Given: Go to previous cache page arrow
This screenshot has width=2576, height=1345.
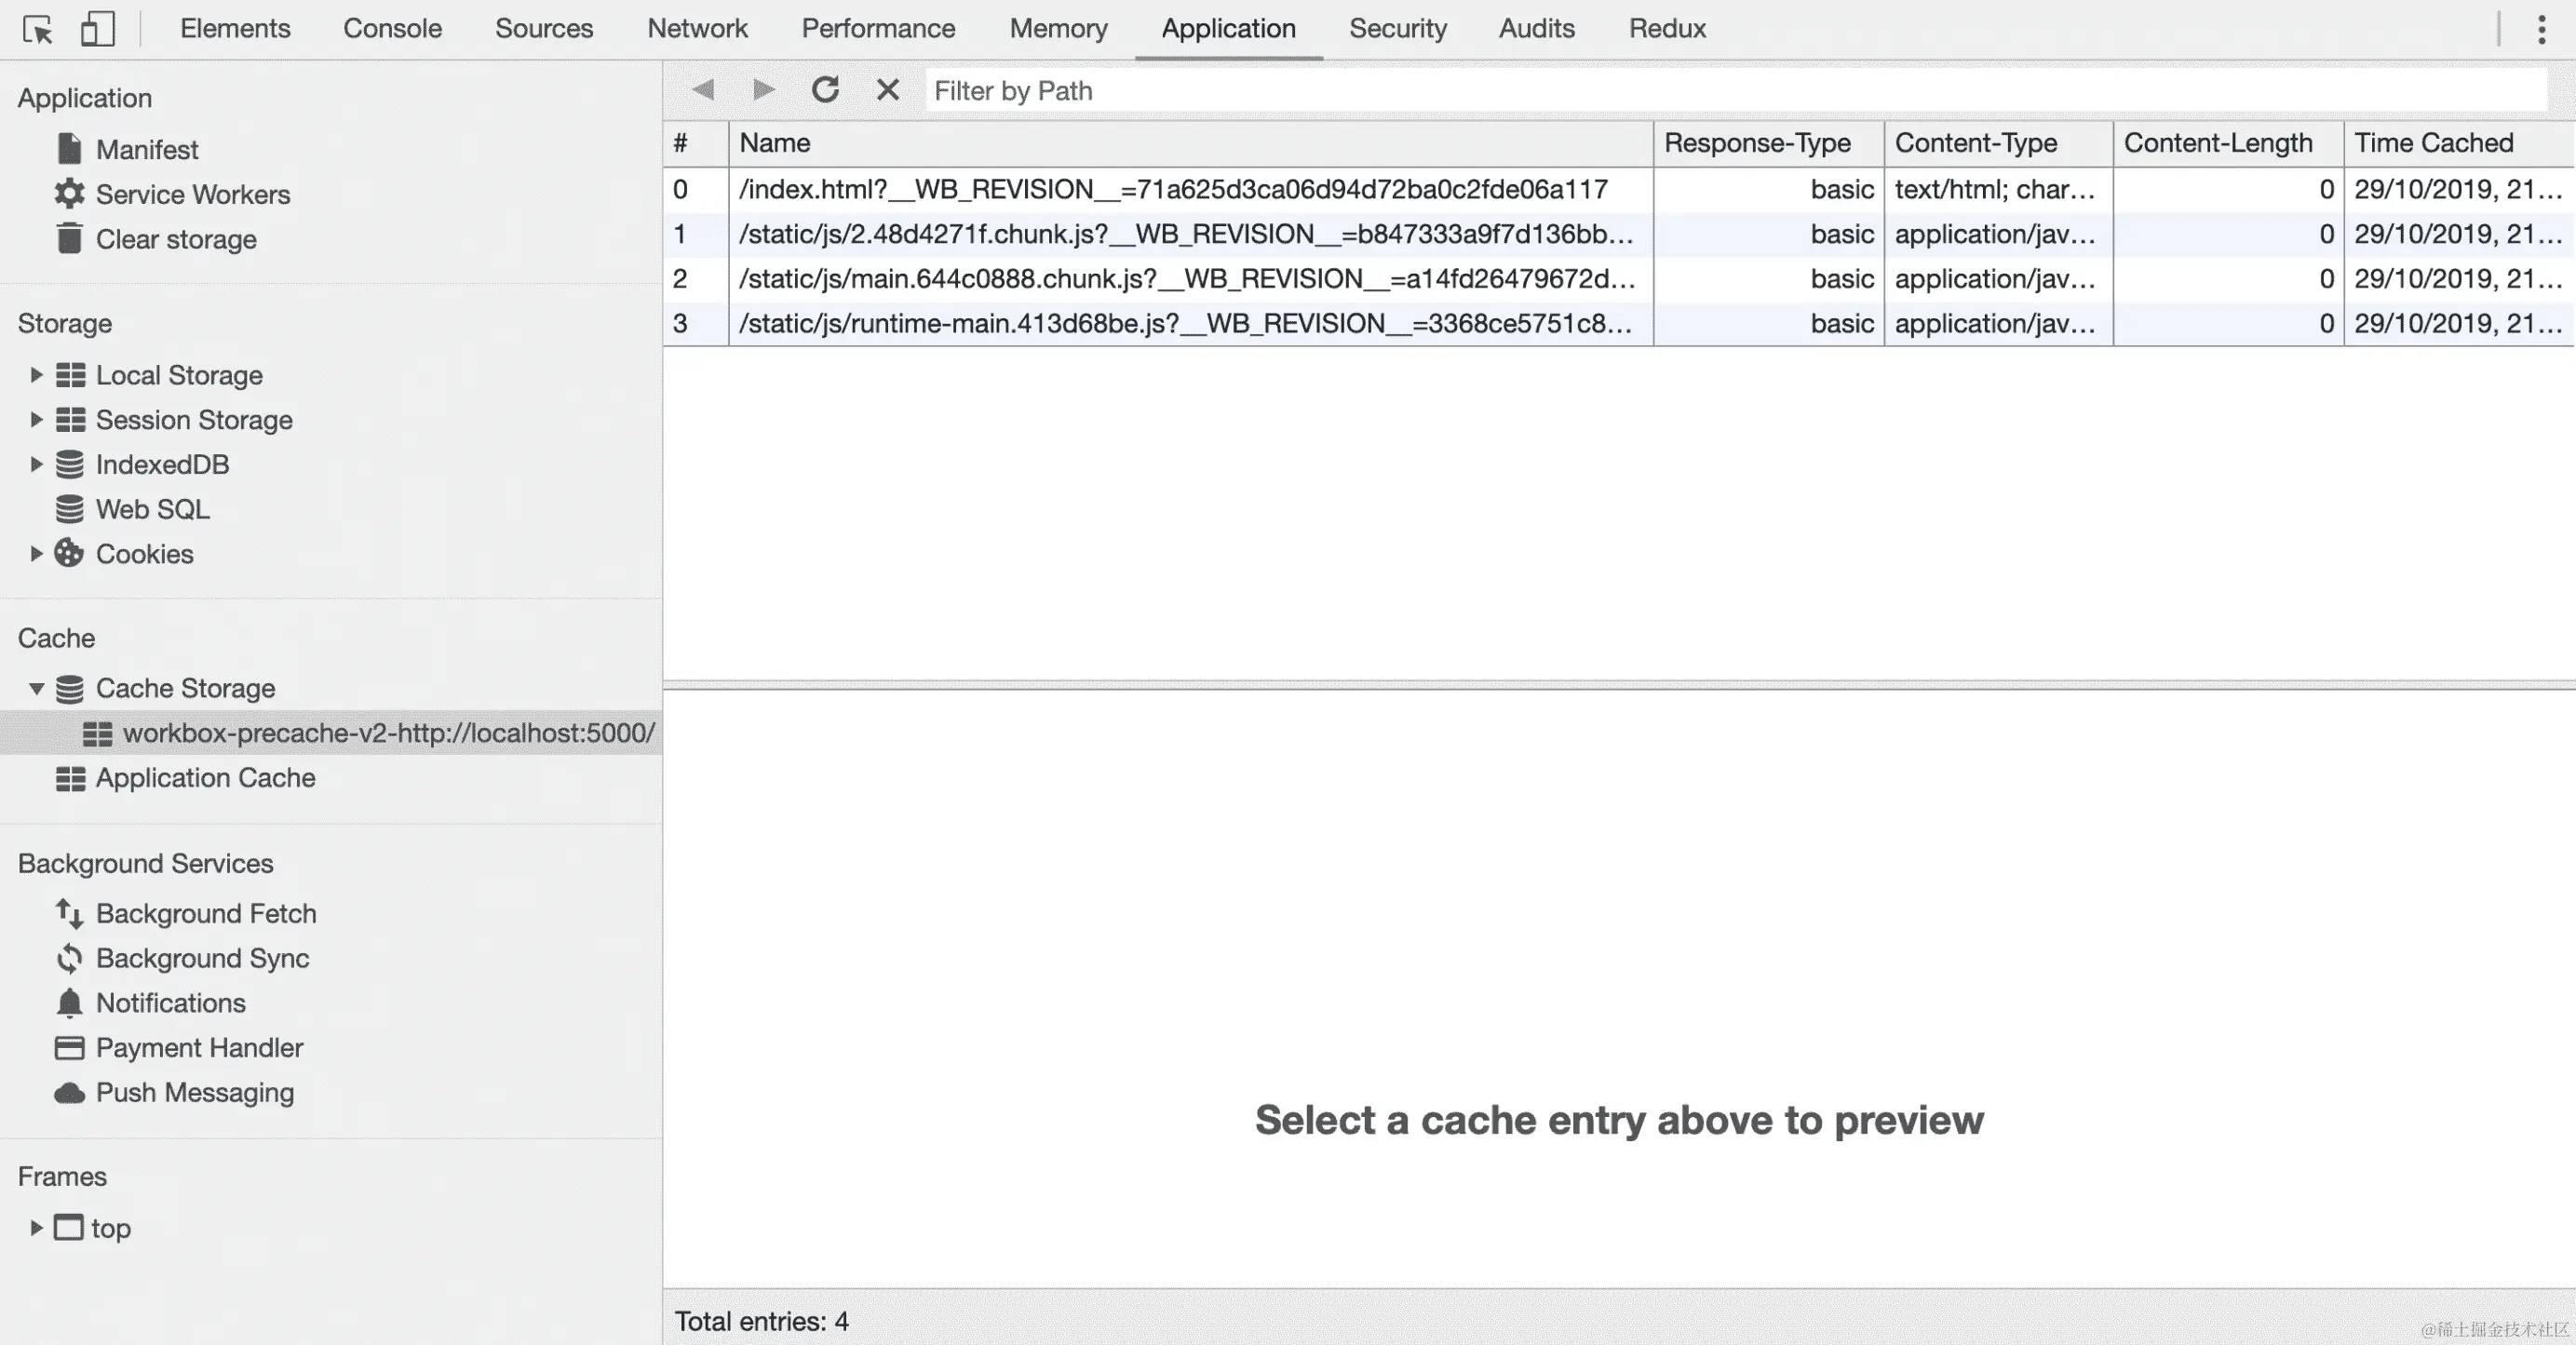Looking at the screenshot, I should pyautogui.click(x=703, y=90).
